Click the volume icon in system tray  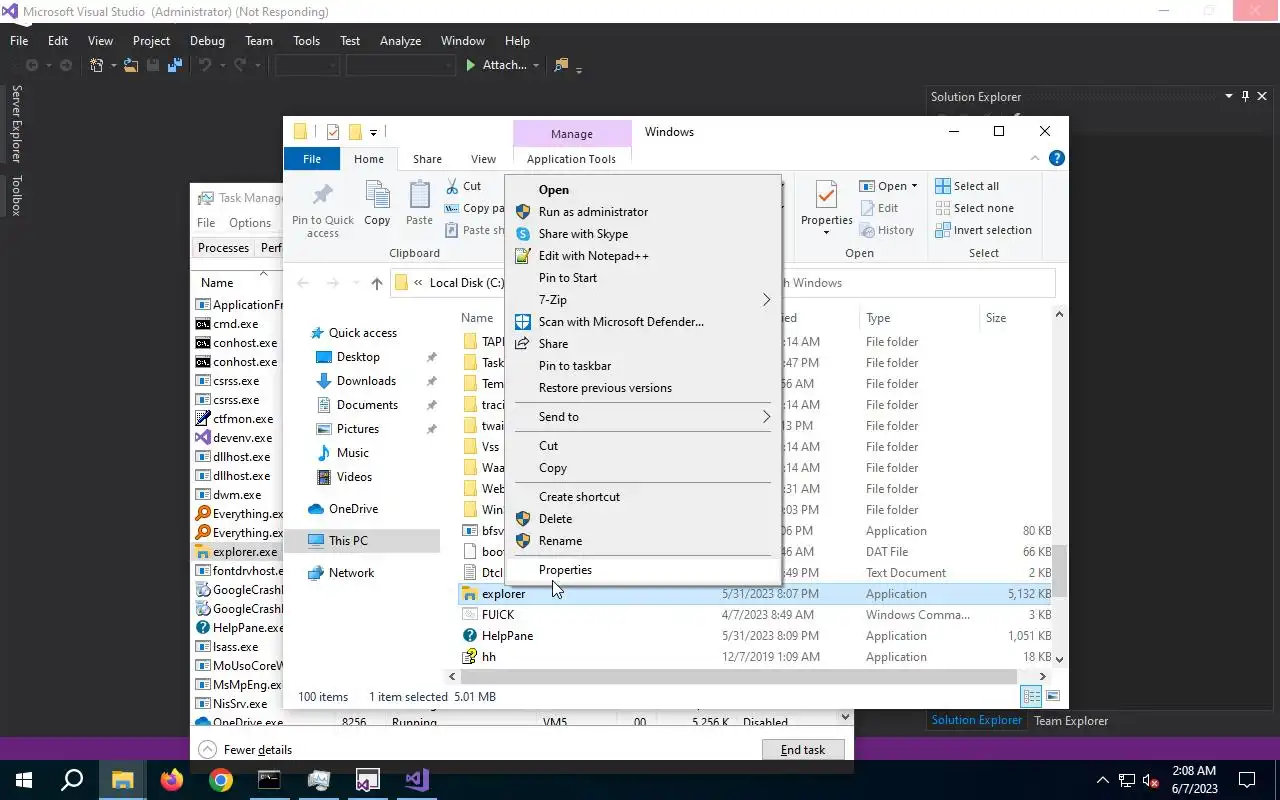point(1151,780)
